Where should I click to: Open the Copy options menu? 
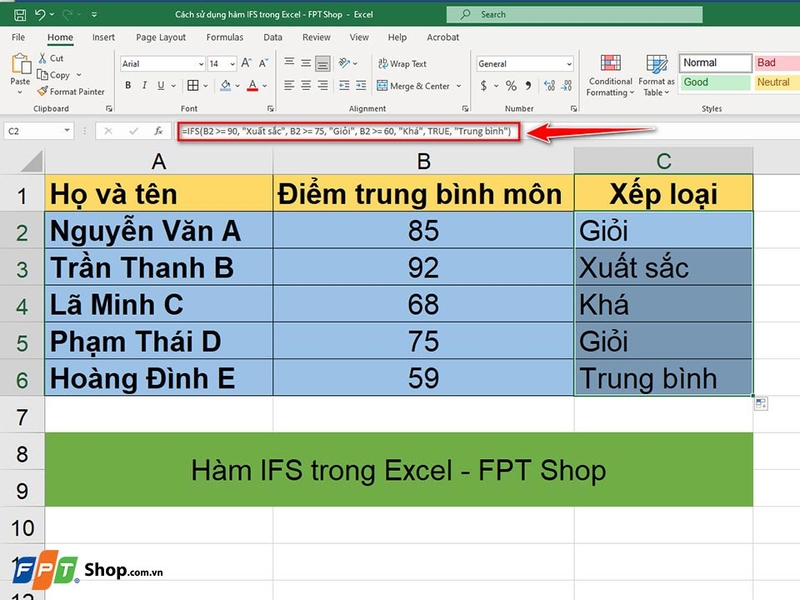point(78,75)
